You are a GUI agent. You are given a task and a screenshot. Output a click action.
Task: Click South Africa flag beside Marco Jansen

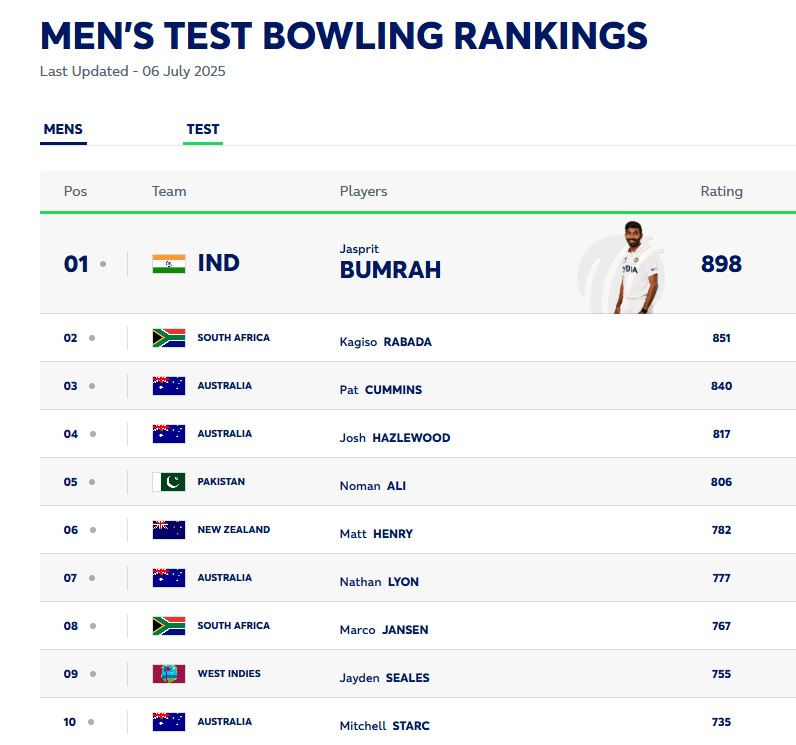point(169,626)
